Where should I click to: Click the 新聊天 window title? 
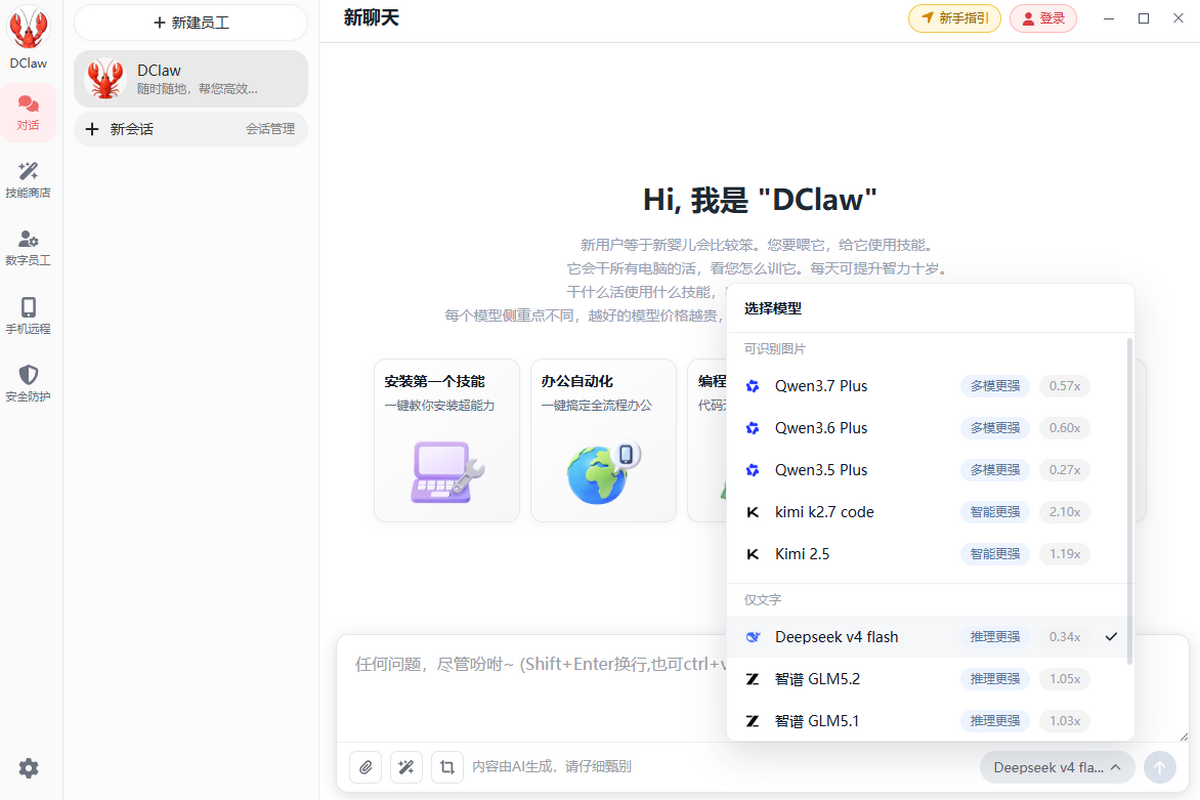tap(371, 17)
